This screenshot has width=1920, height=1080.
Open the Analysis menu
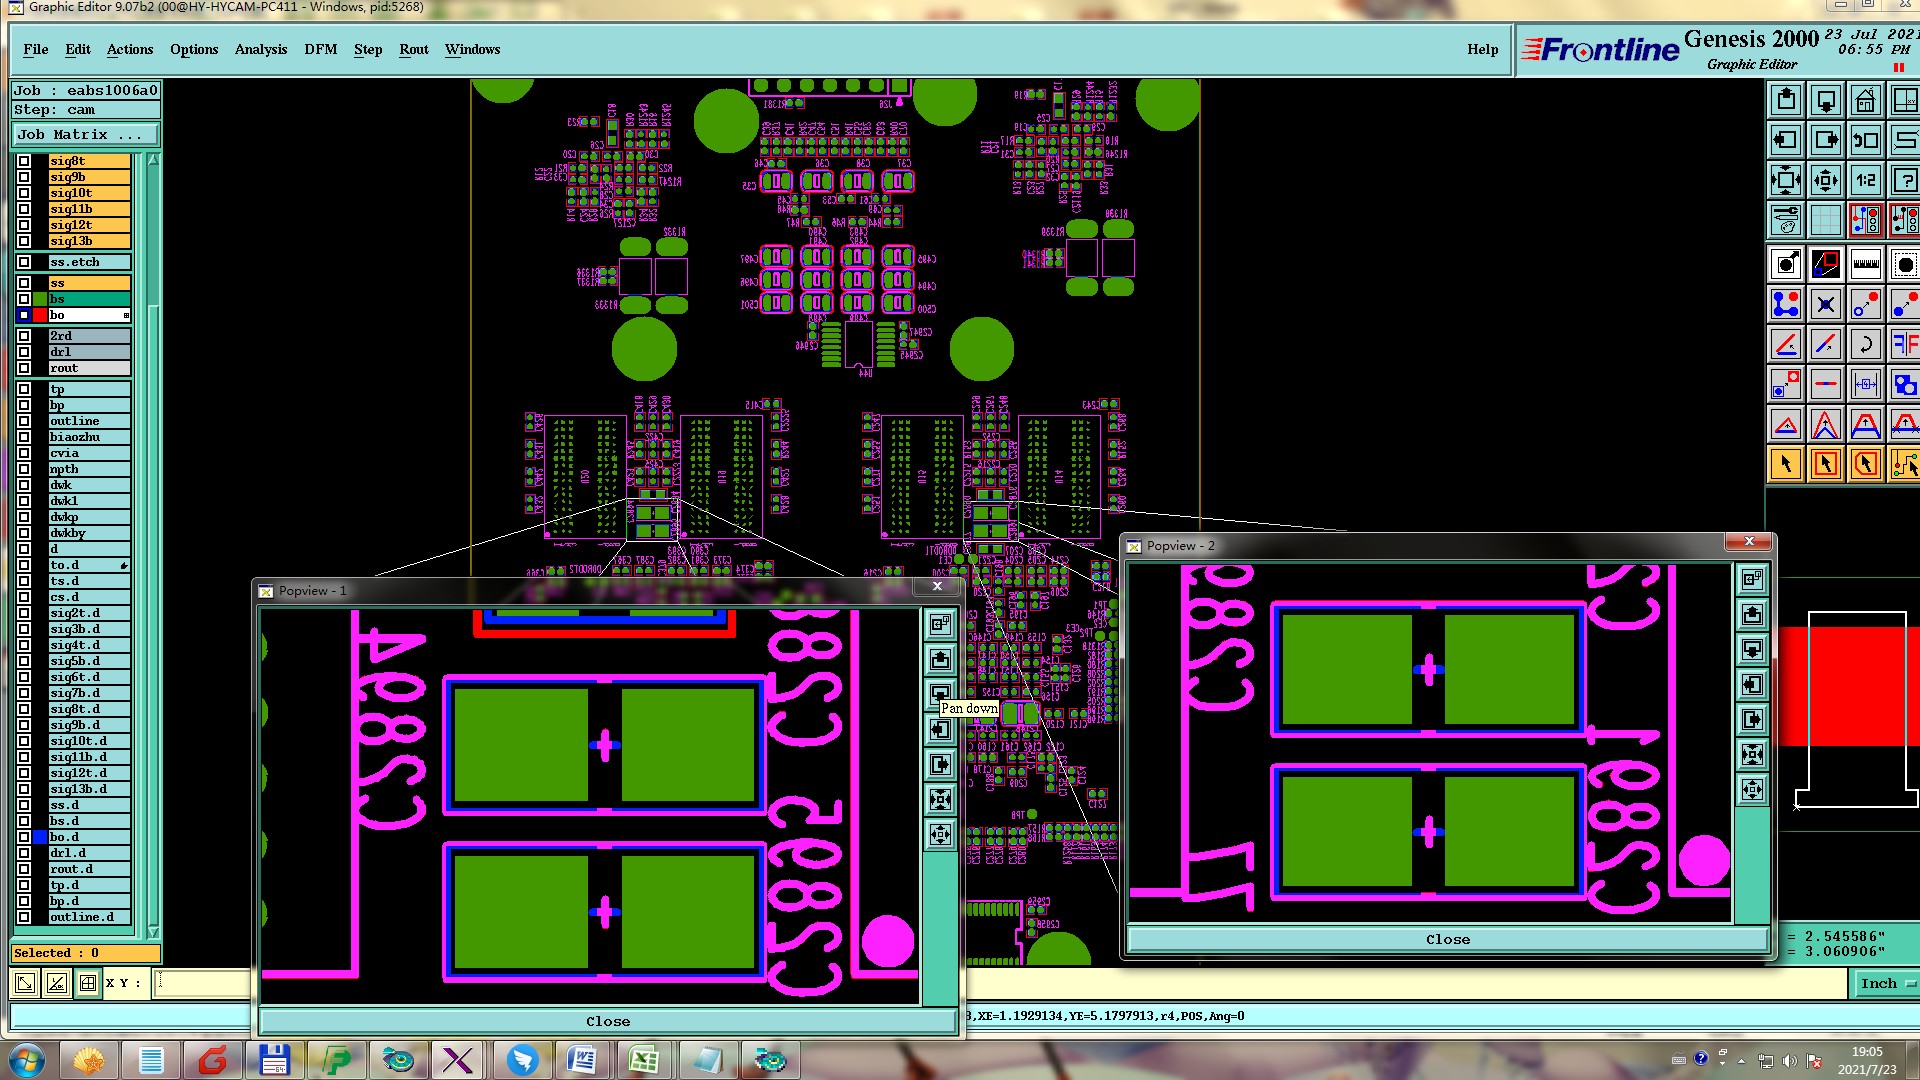point(260,49)
